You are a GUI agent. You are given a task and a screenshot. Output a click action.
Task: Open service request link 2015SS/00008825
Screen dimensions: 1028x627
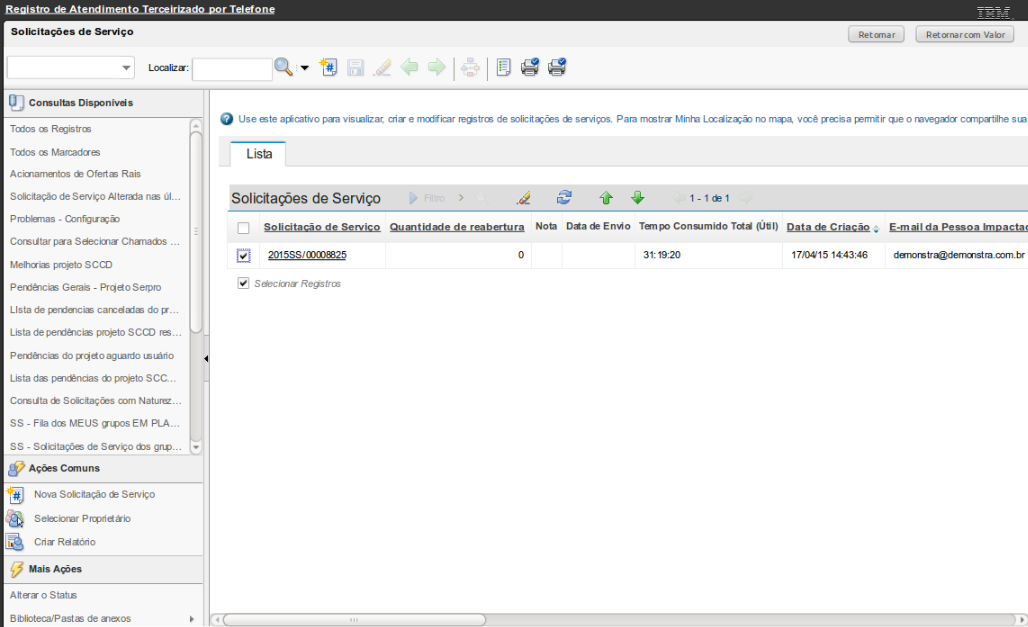coord(307,255)
